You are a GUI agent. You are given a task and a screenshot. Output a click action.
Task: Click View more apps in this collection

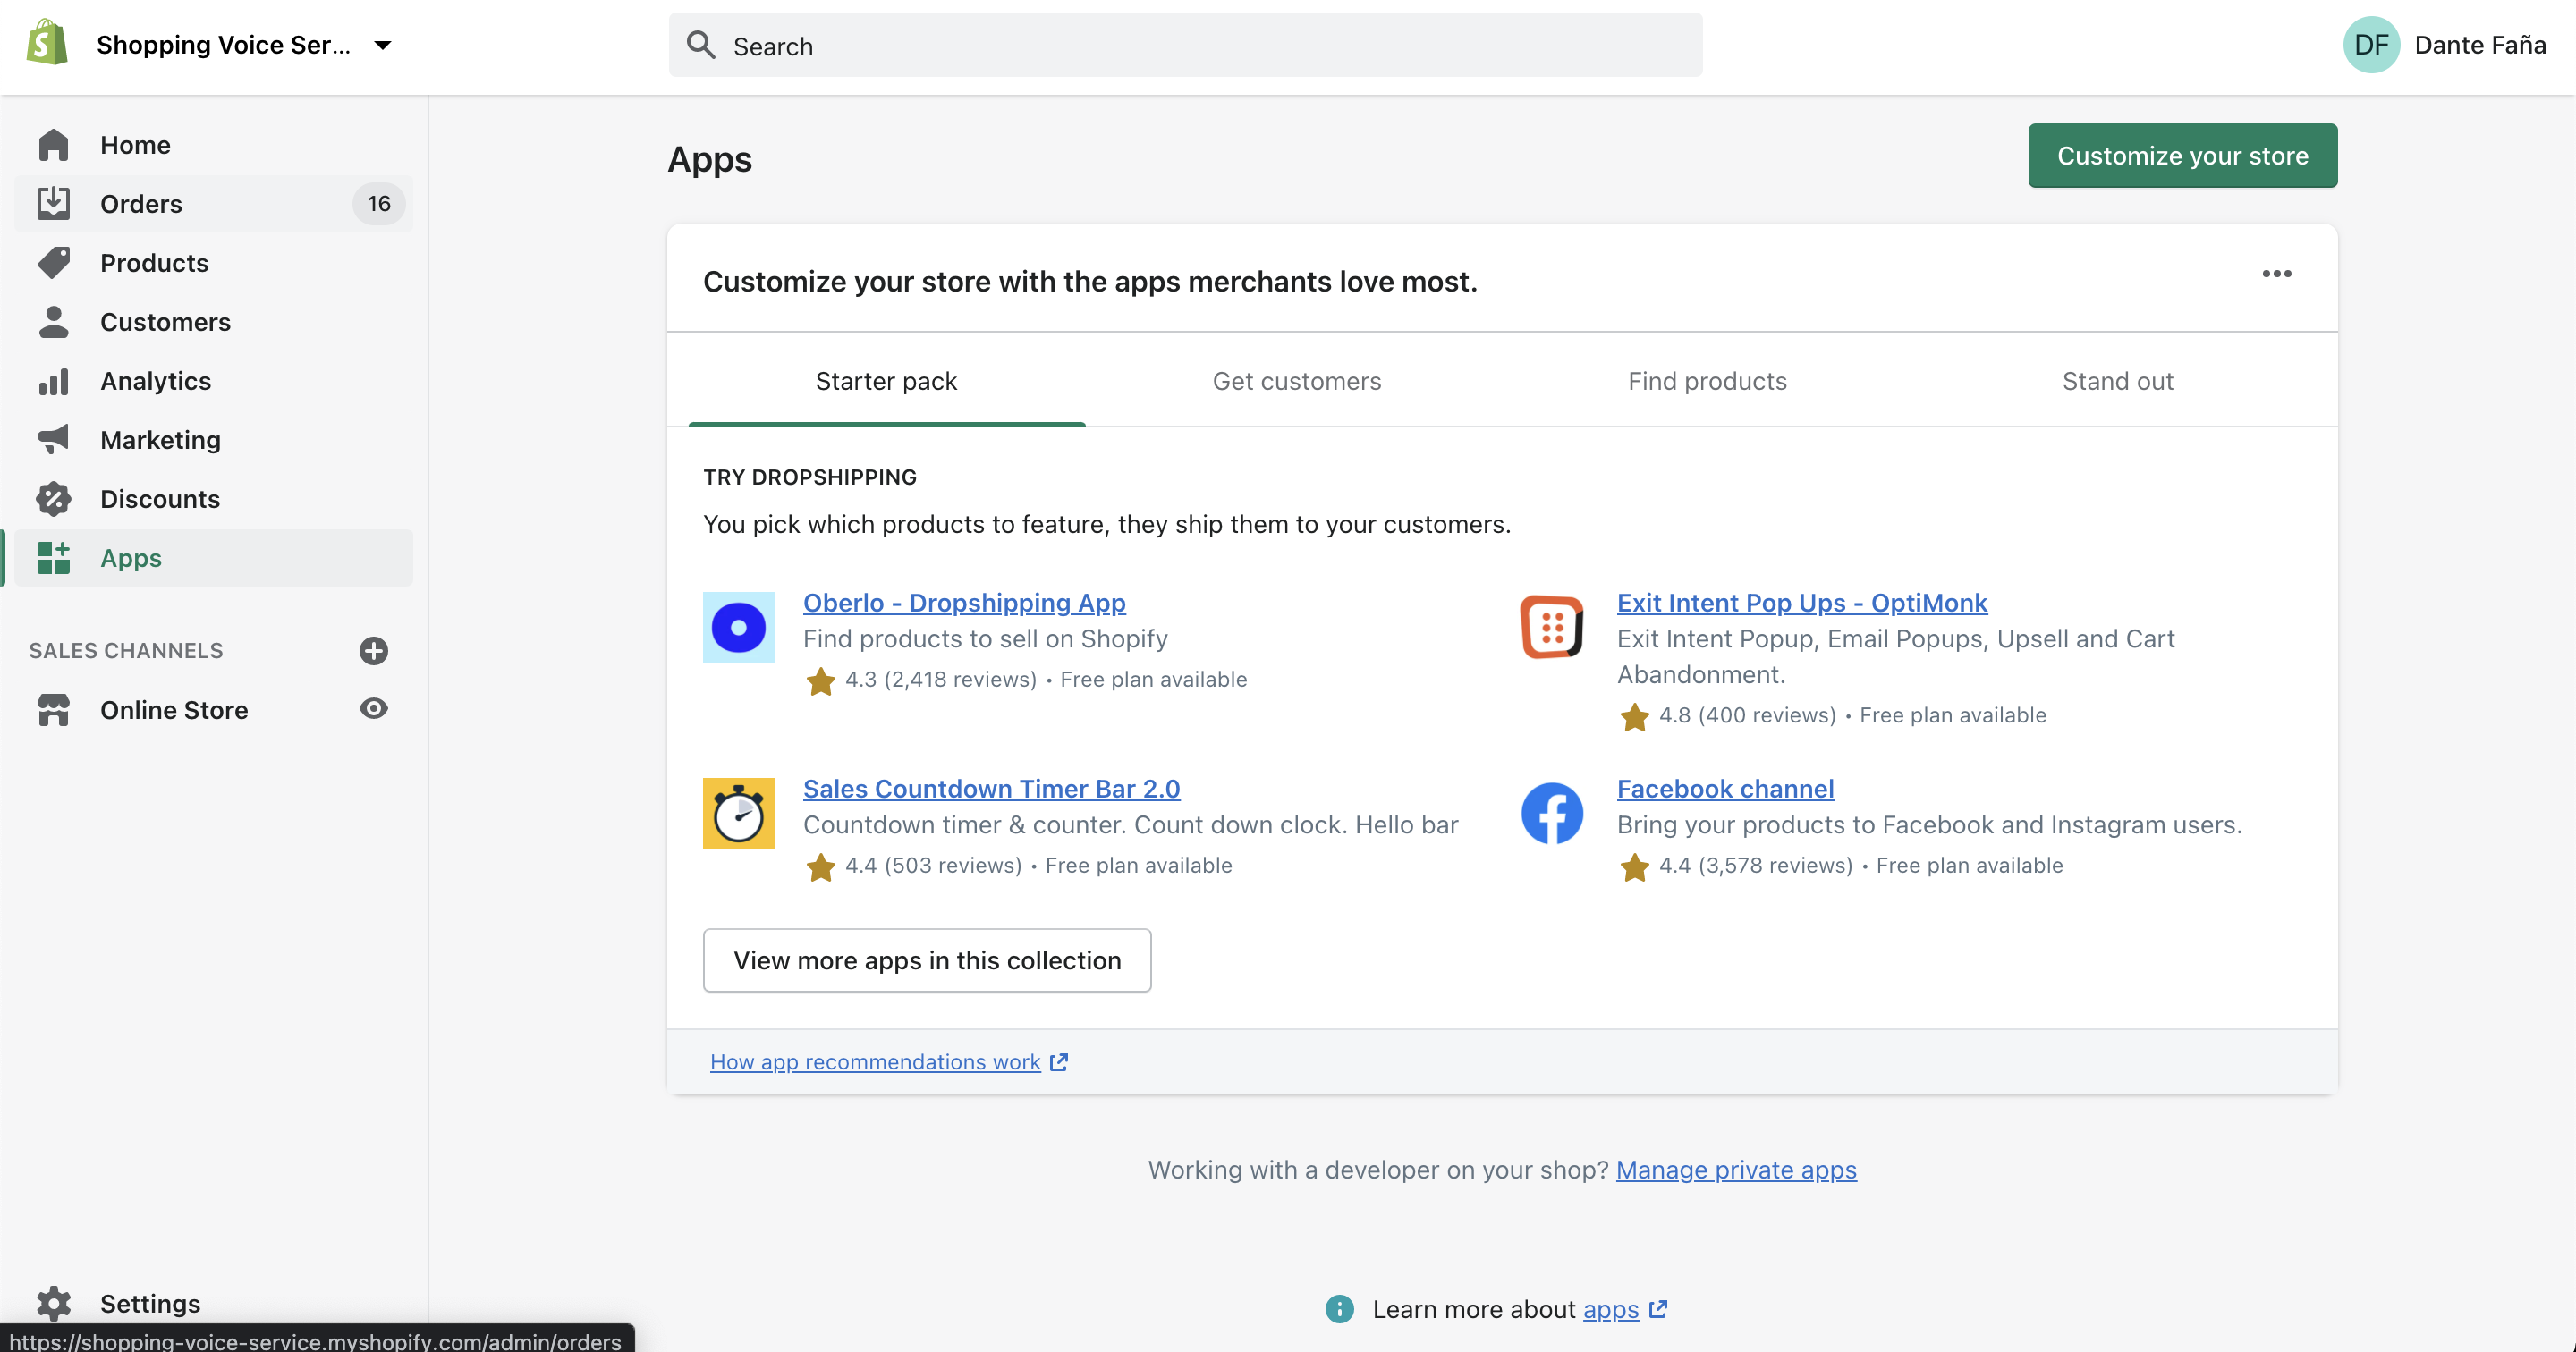pyautogui.click(x=927, y=960)
